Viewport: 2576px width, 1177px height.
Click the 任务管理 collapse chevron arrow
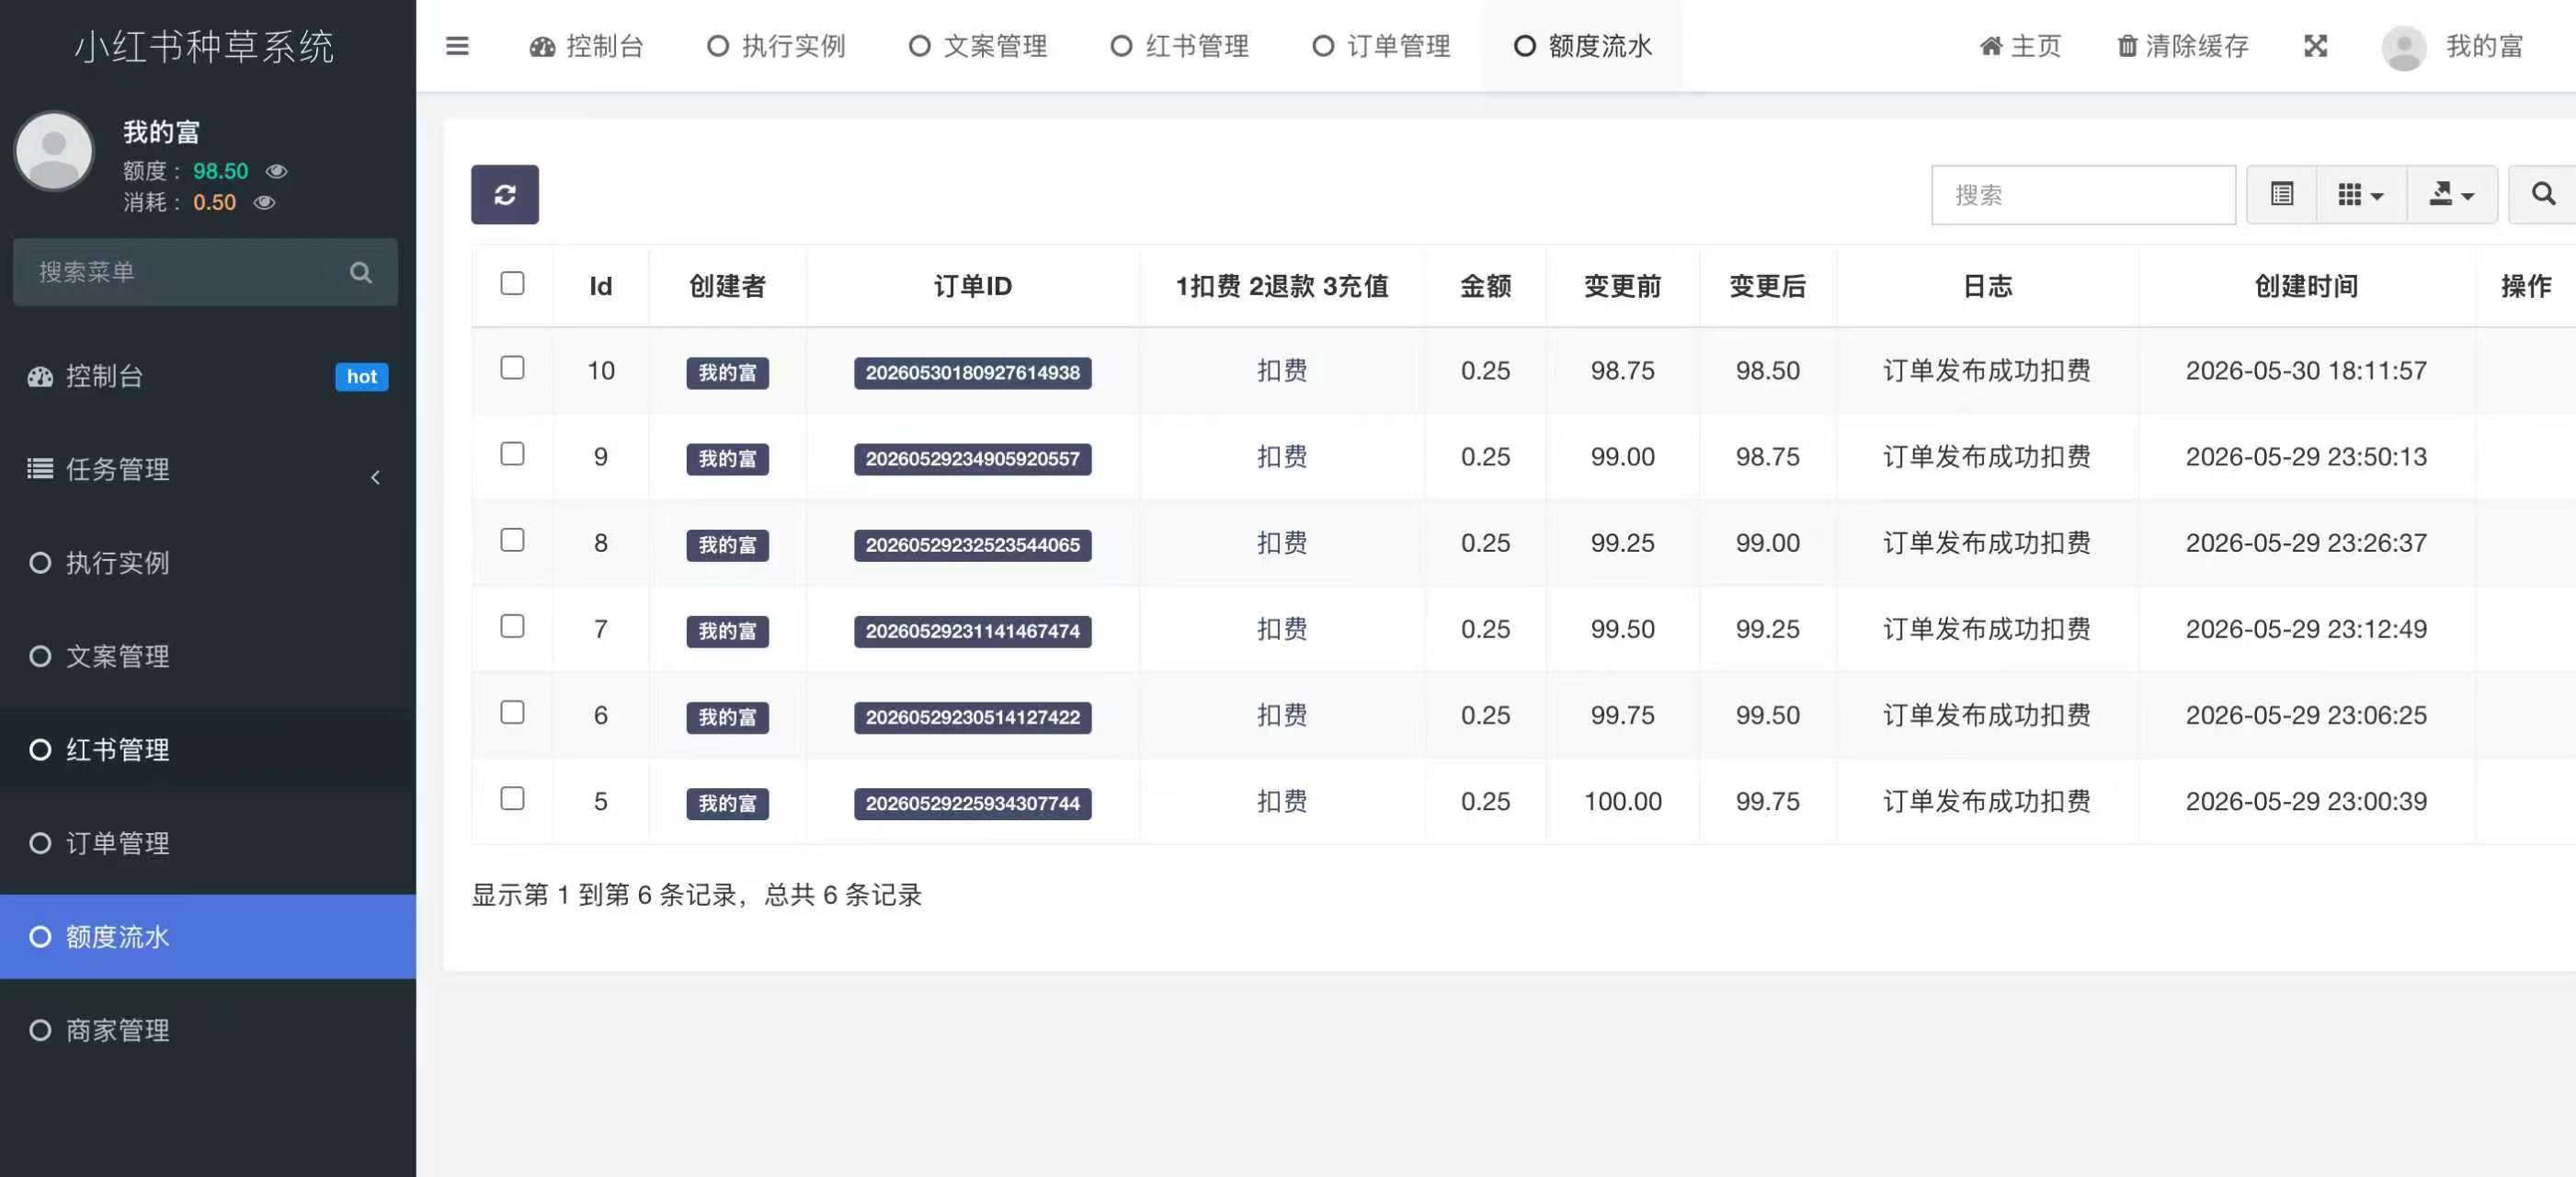pyautogui.click(x=375, y=477)
